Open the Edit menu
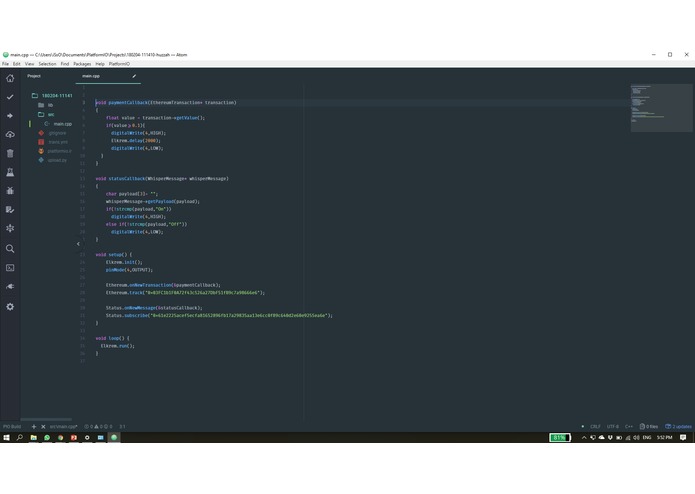The height and width of the screenshot is (494, 695). click(x=16, y=64)
